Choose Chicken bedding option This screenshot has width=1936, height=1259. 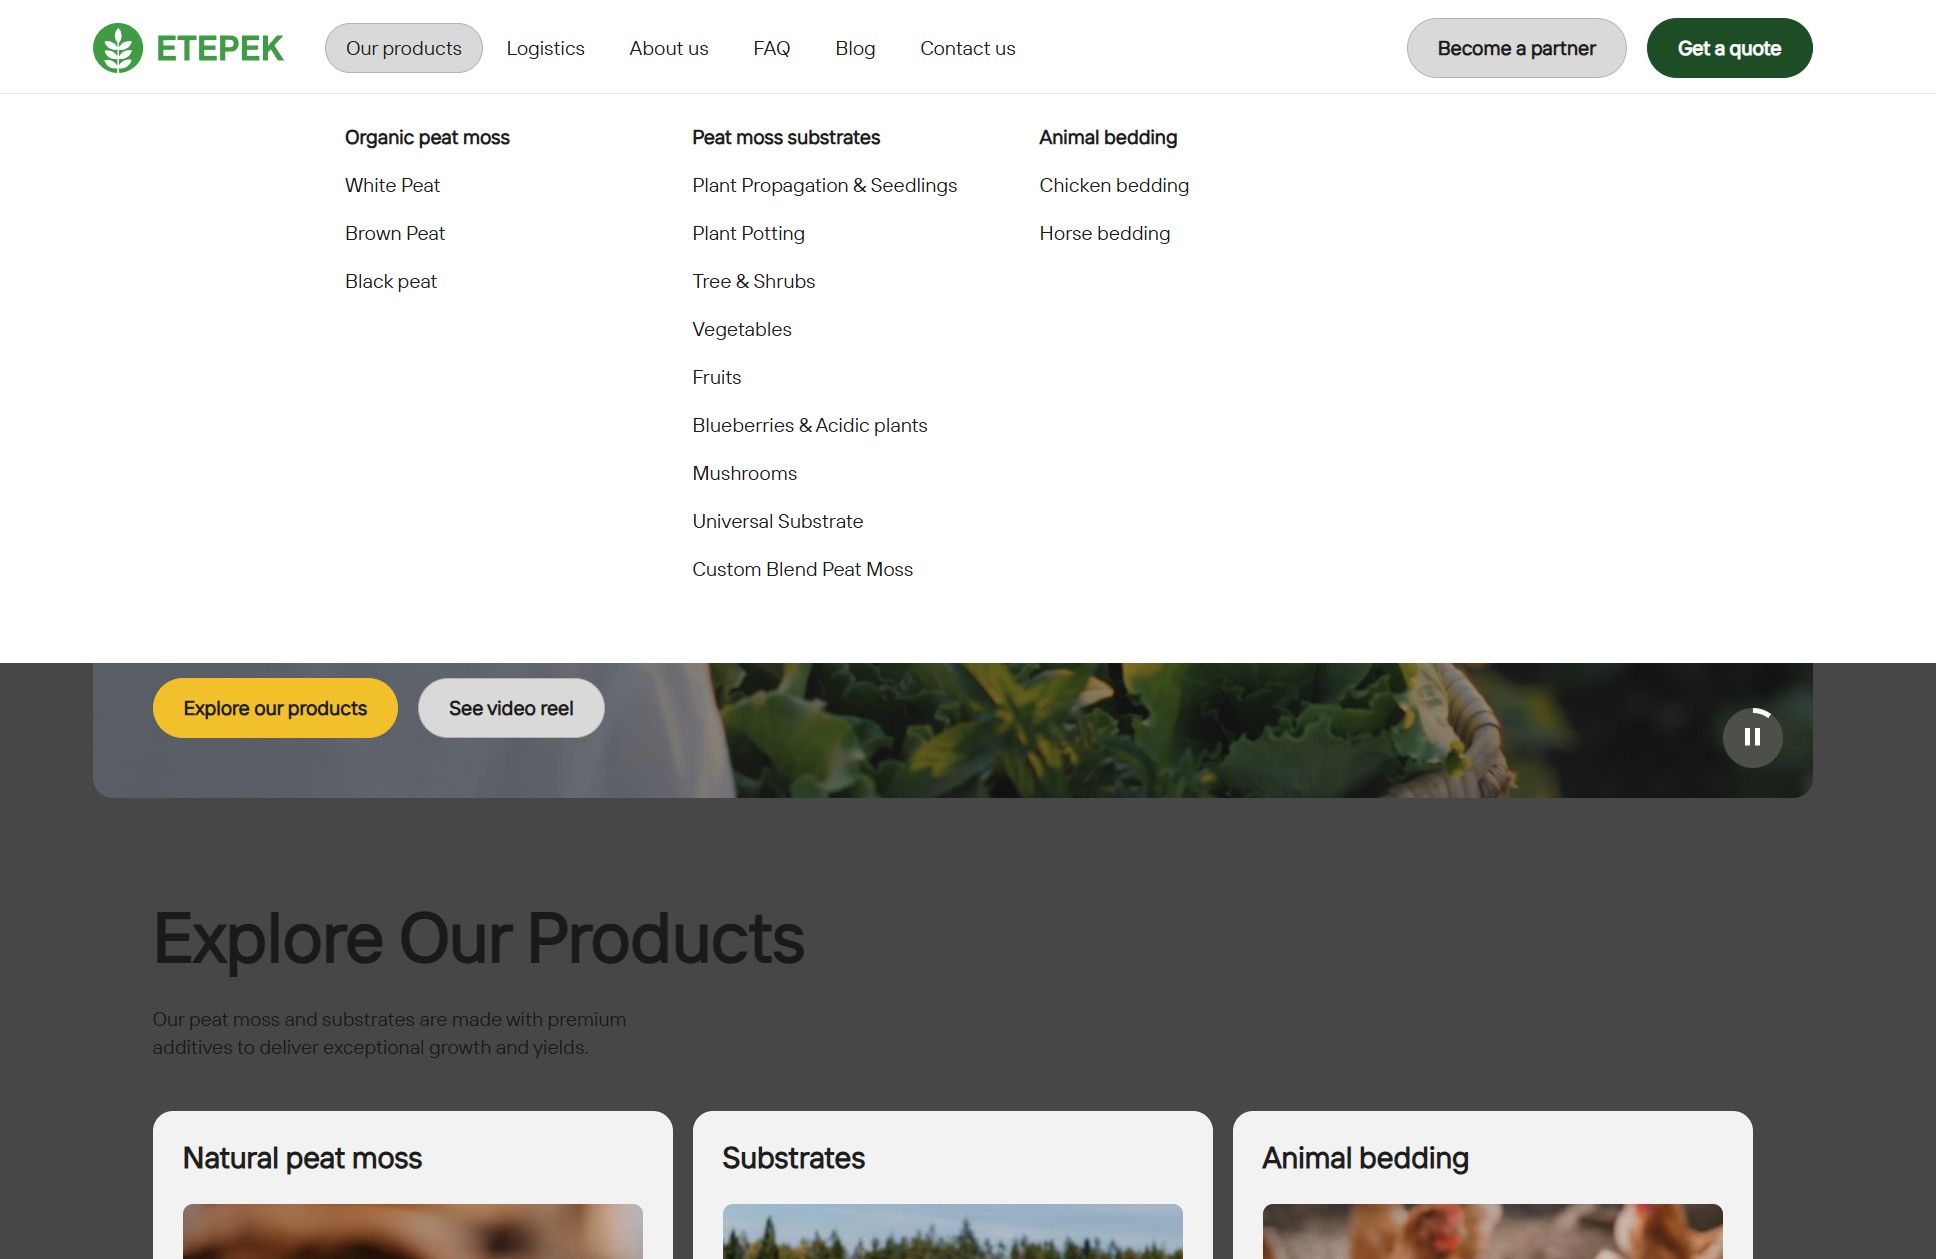pos(1113,185)
